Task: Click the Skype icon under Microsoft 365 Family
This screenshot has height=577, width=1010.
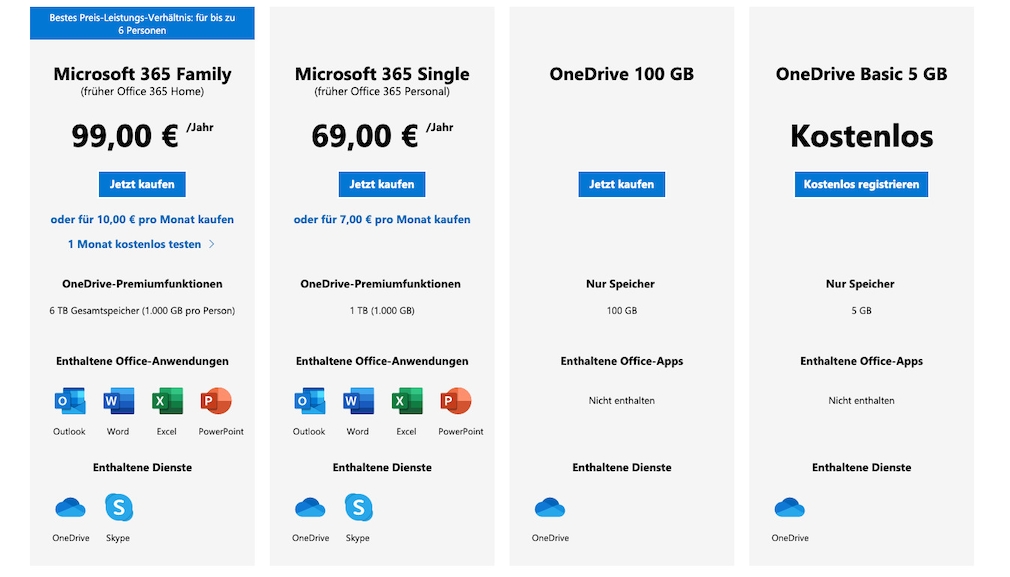Action: point(119,508)
